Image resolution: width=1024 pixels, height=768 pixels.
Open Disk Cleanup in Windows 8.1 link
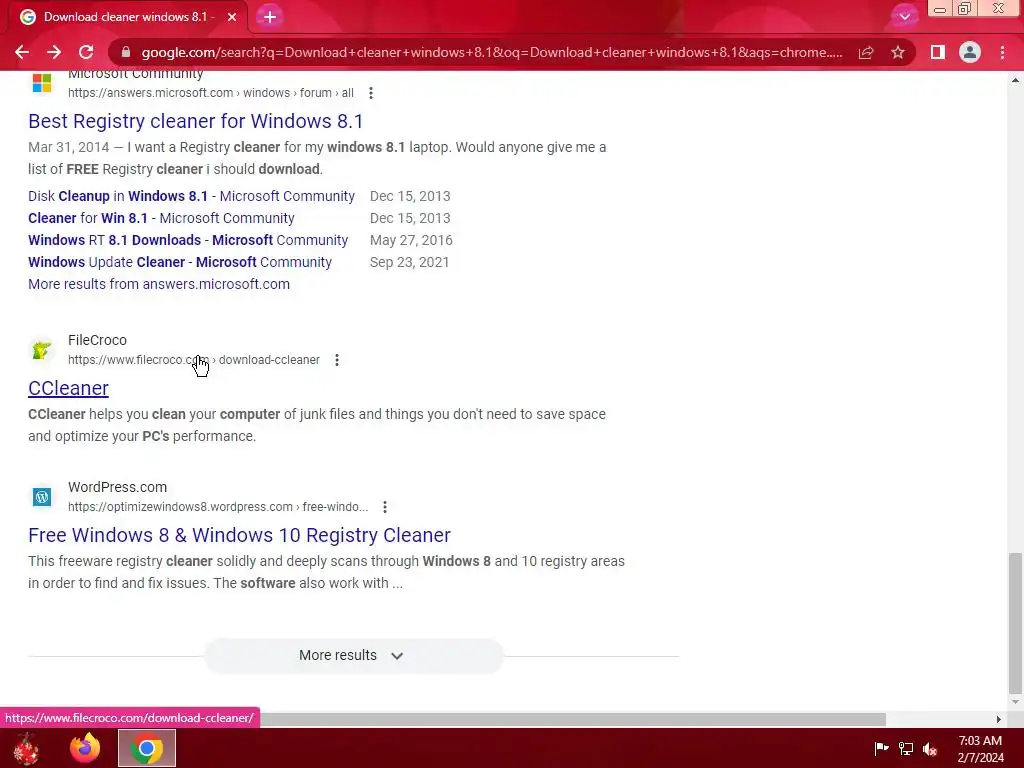click(191, 196)
